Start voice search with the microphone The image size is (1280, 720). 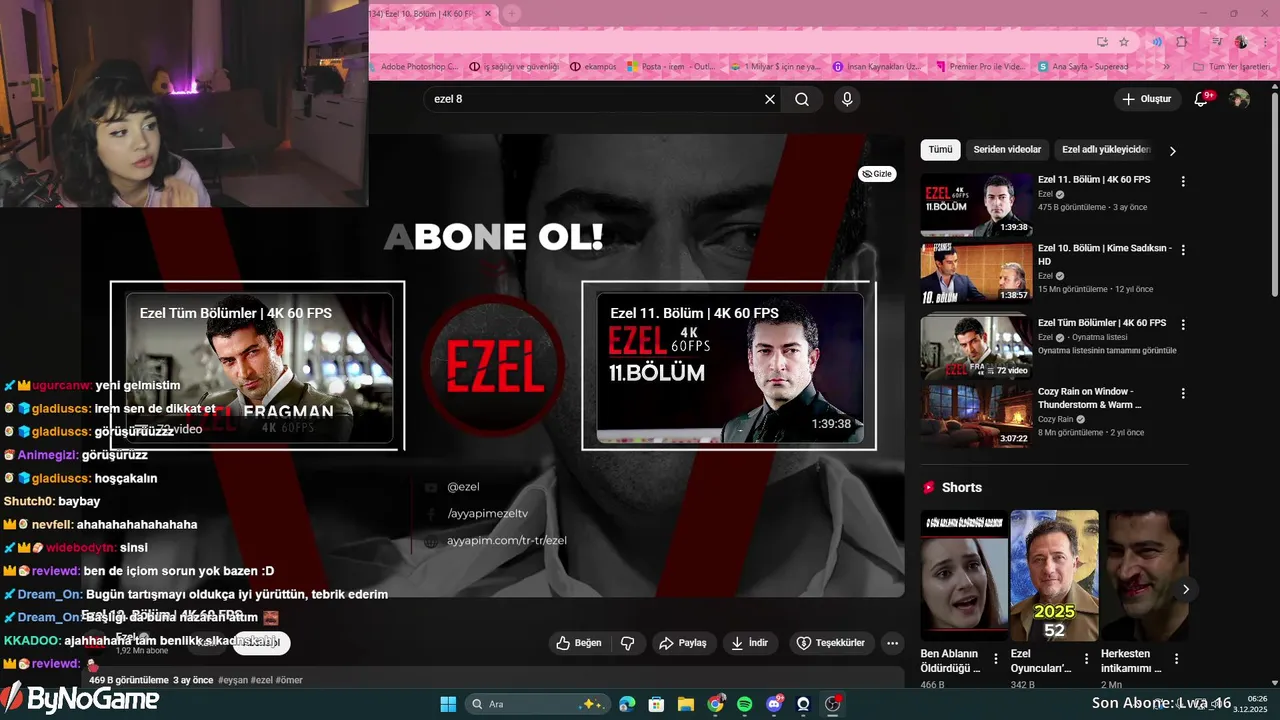tap(847, 99)
